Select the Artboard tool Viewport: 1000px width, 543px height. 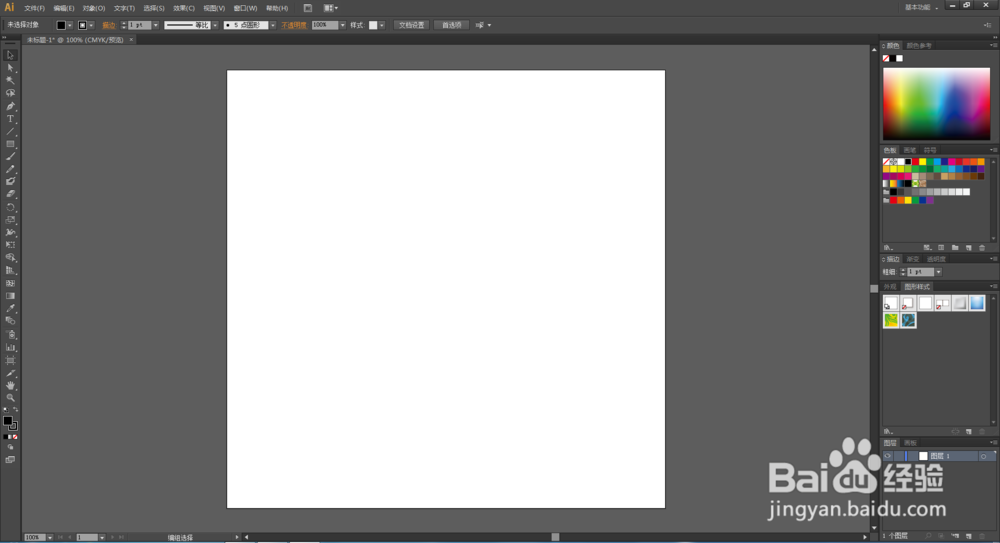pyautogui.click(x=10, y=361)
